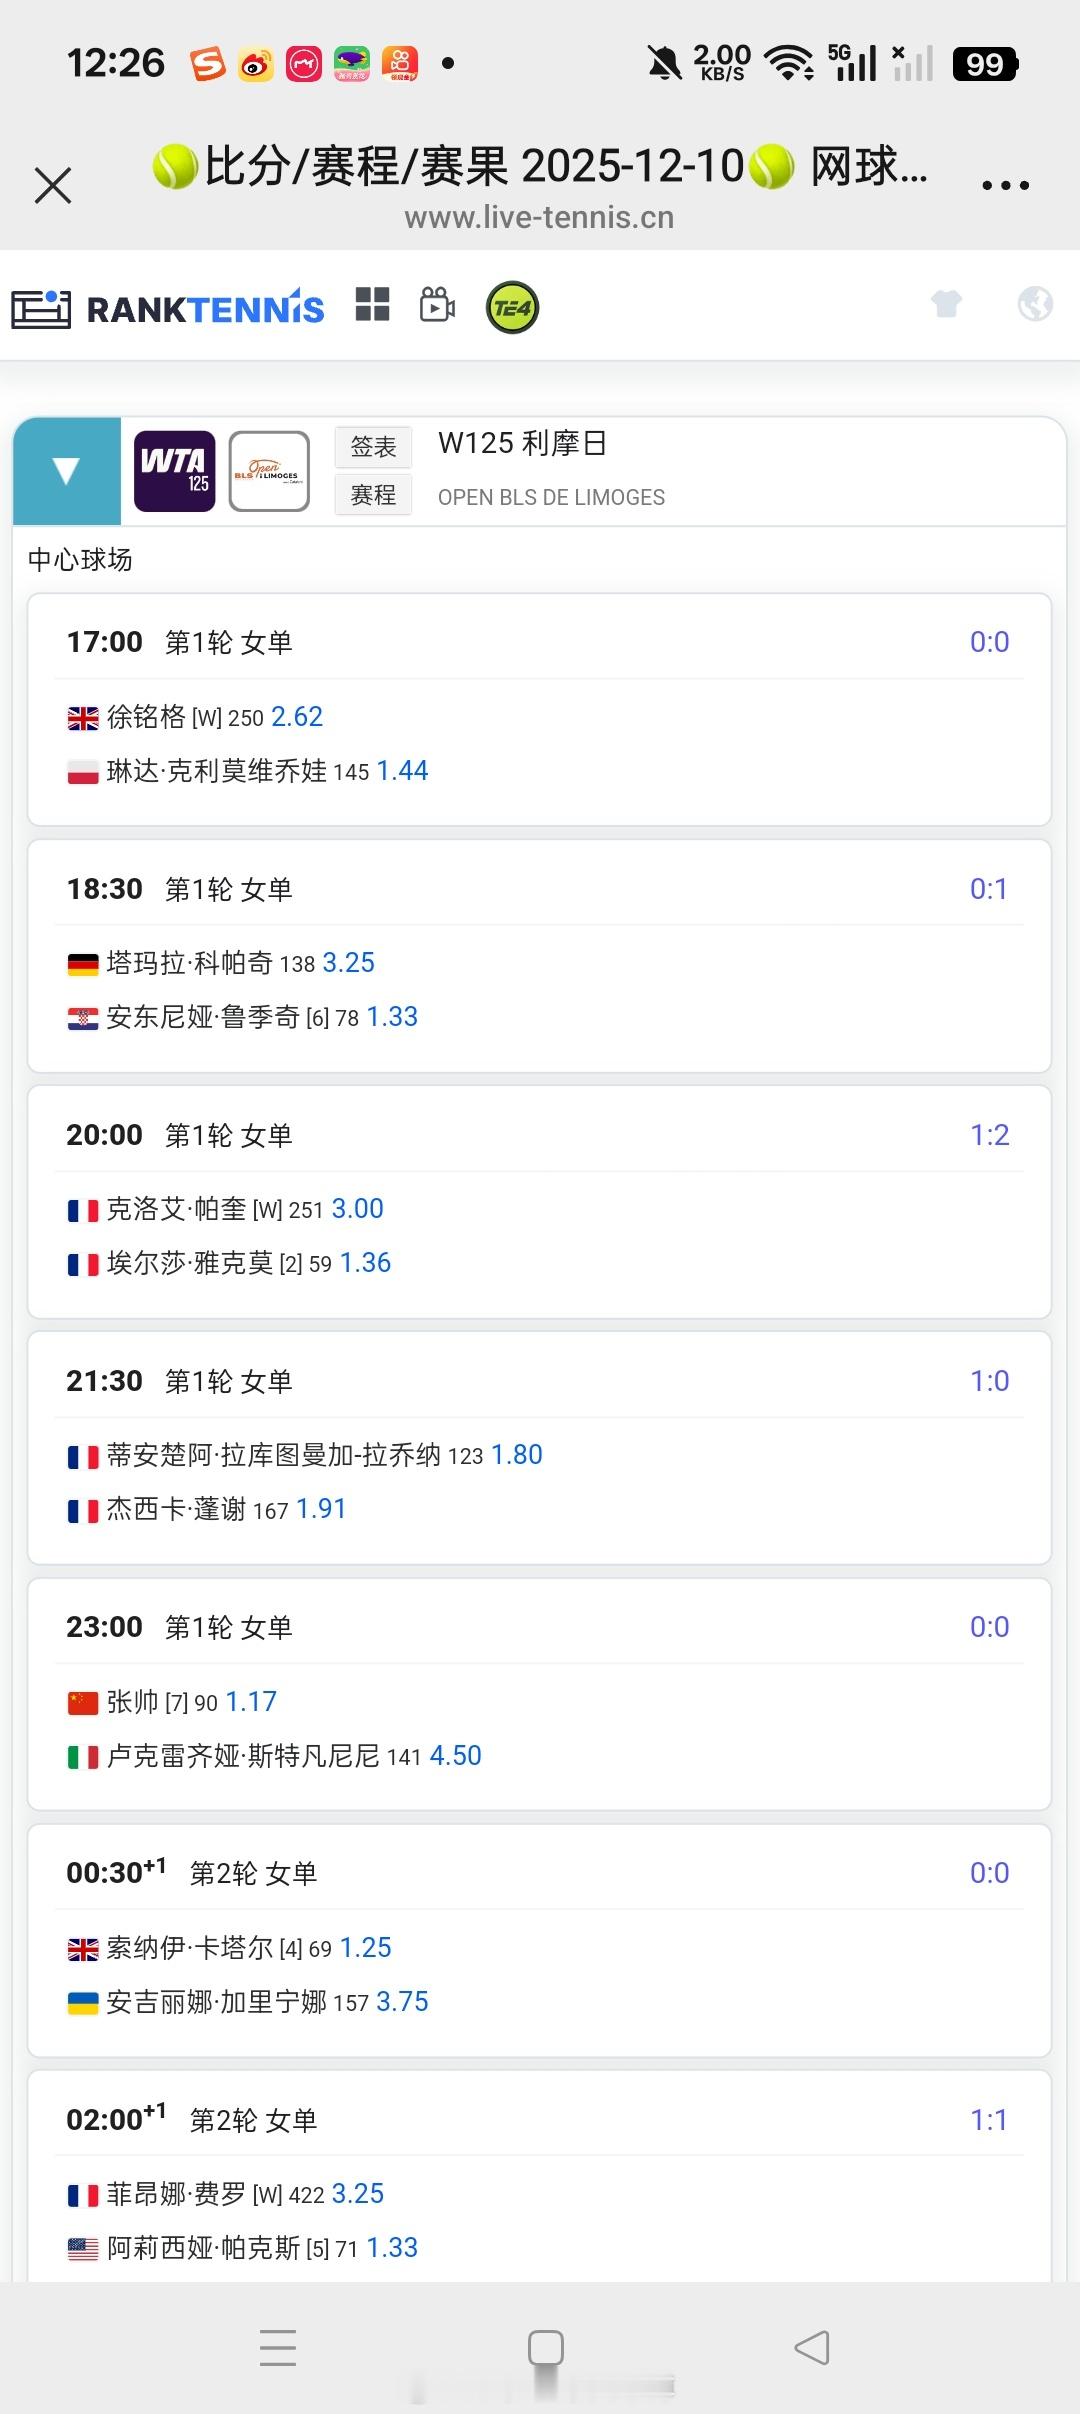This screenshot has width=1080, height=2414.
Task: Open the W125 利摩日 tournament title
Action: tap(522, 443)
